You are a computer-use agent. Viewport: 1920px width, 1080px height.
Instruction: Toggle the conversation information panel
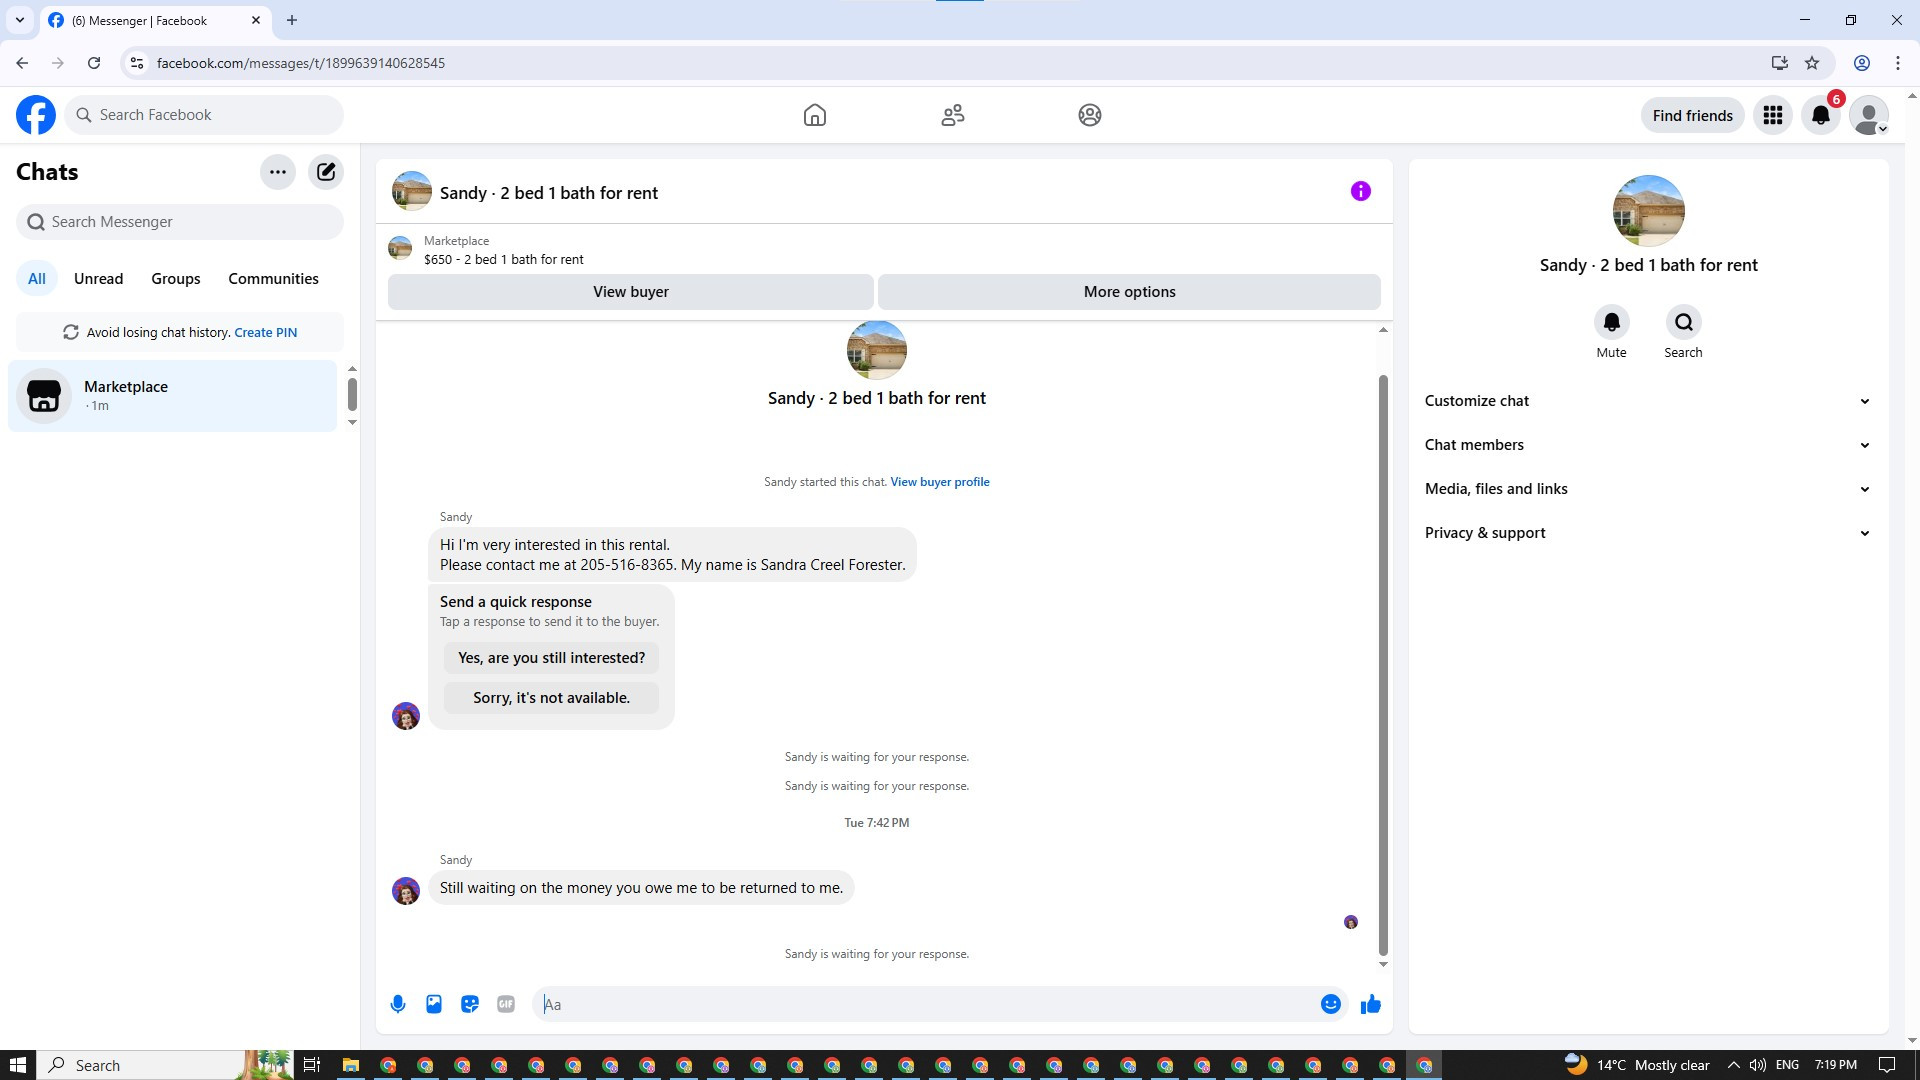1360,191
